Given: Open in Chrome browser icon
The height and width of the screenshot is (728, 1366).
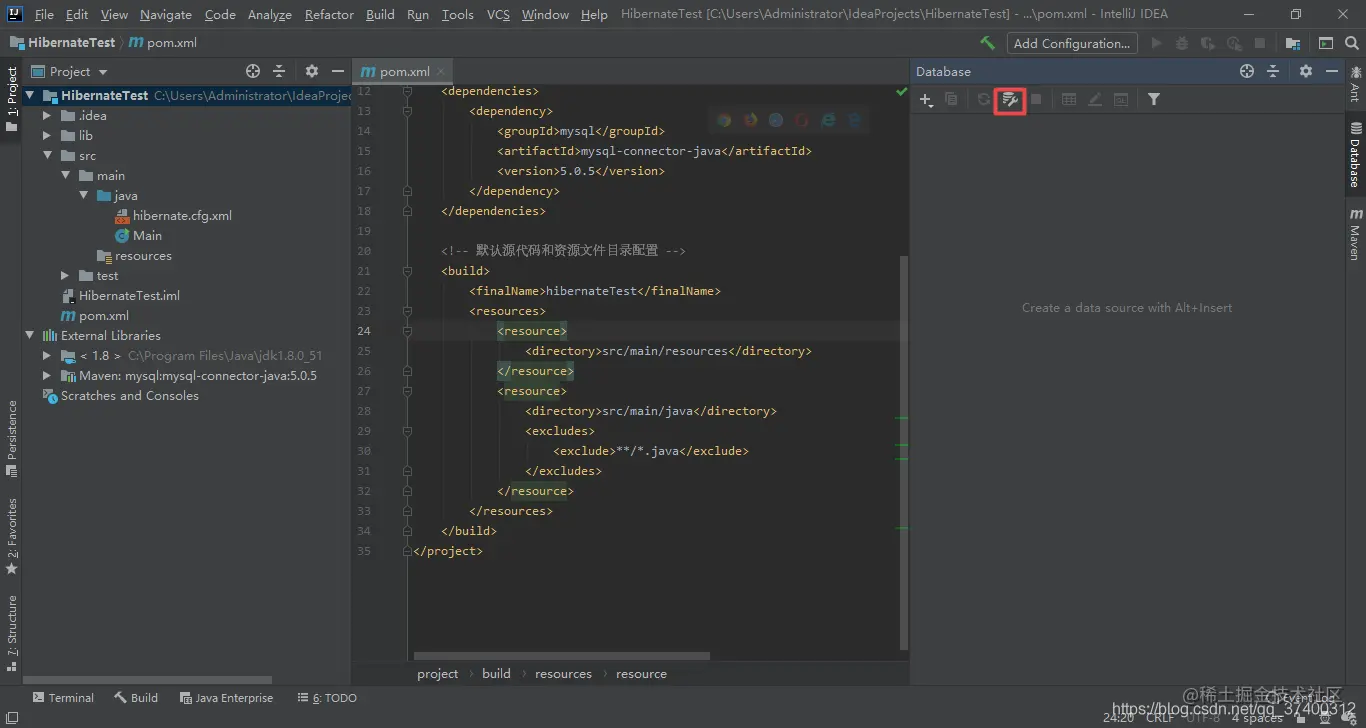Looking at the screenshot, I should click(x=724, y=120).
